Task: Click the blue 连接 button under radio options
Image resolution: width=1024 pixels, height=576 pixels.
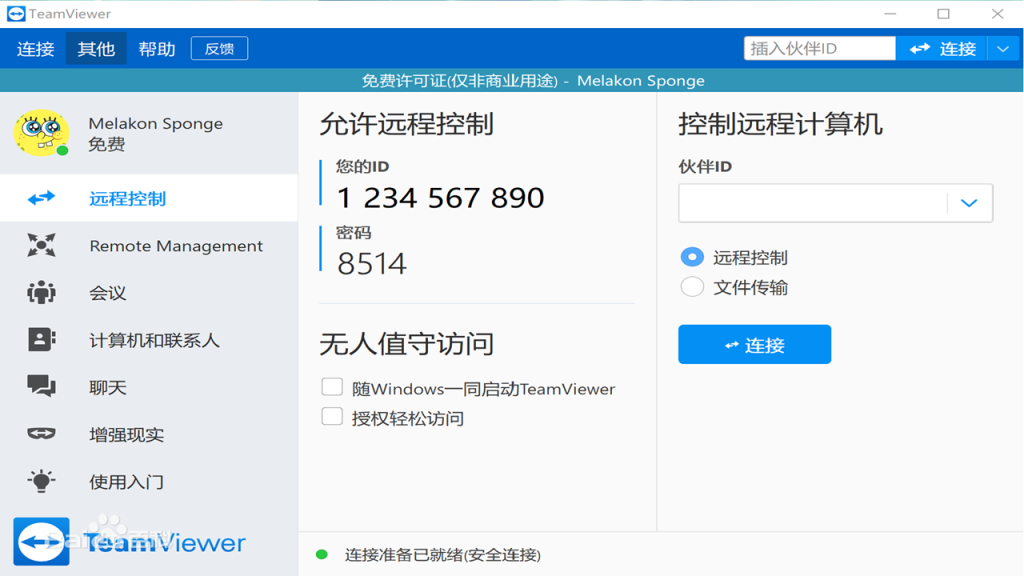Action: coord(754,344)
